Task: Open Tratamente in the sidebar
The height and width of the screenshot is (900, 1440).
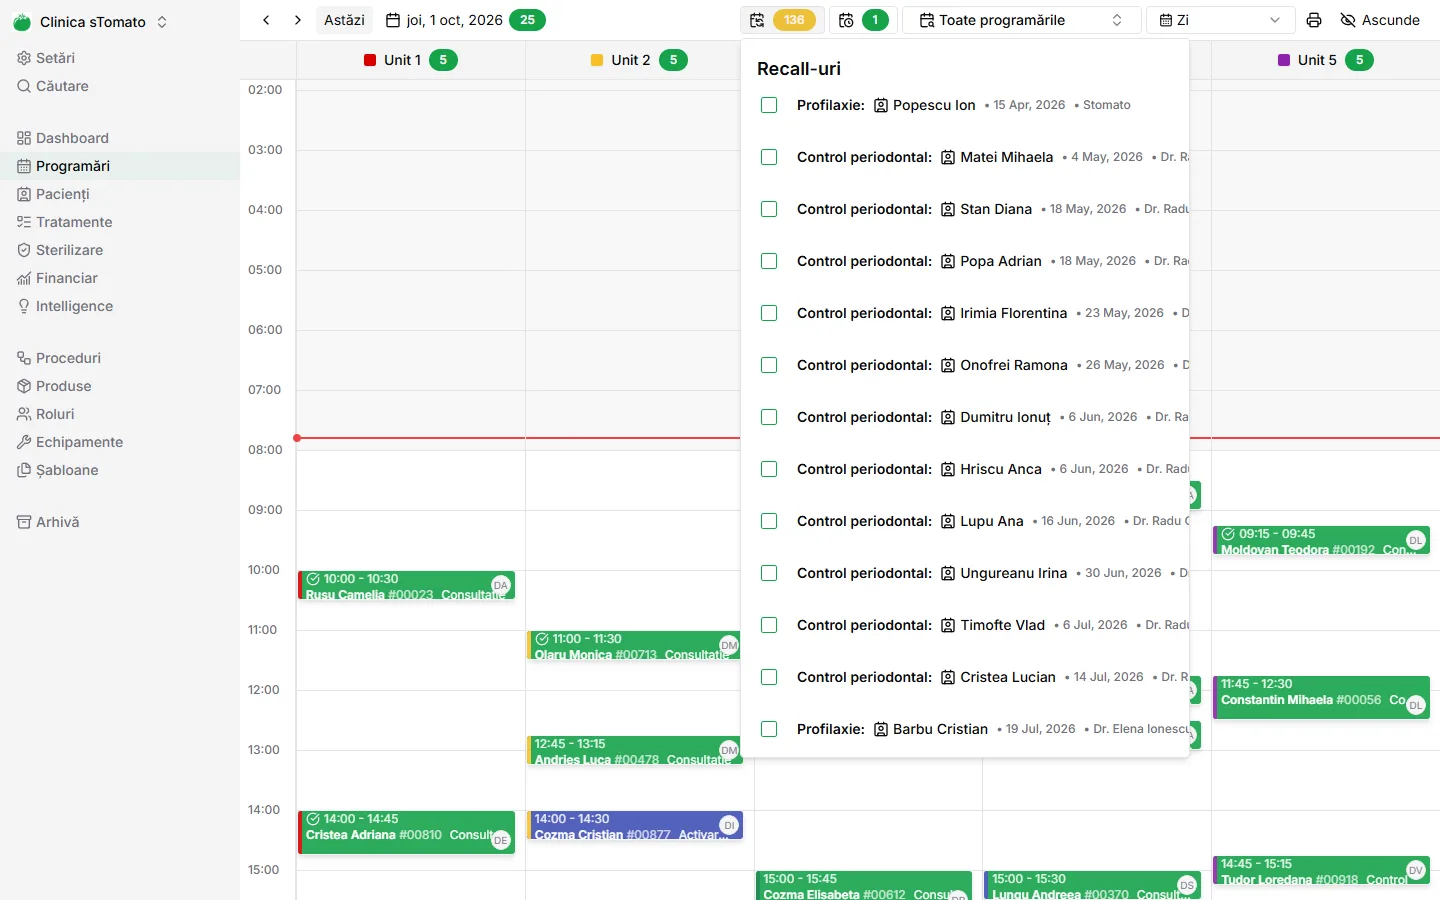Action: point(120,222)
